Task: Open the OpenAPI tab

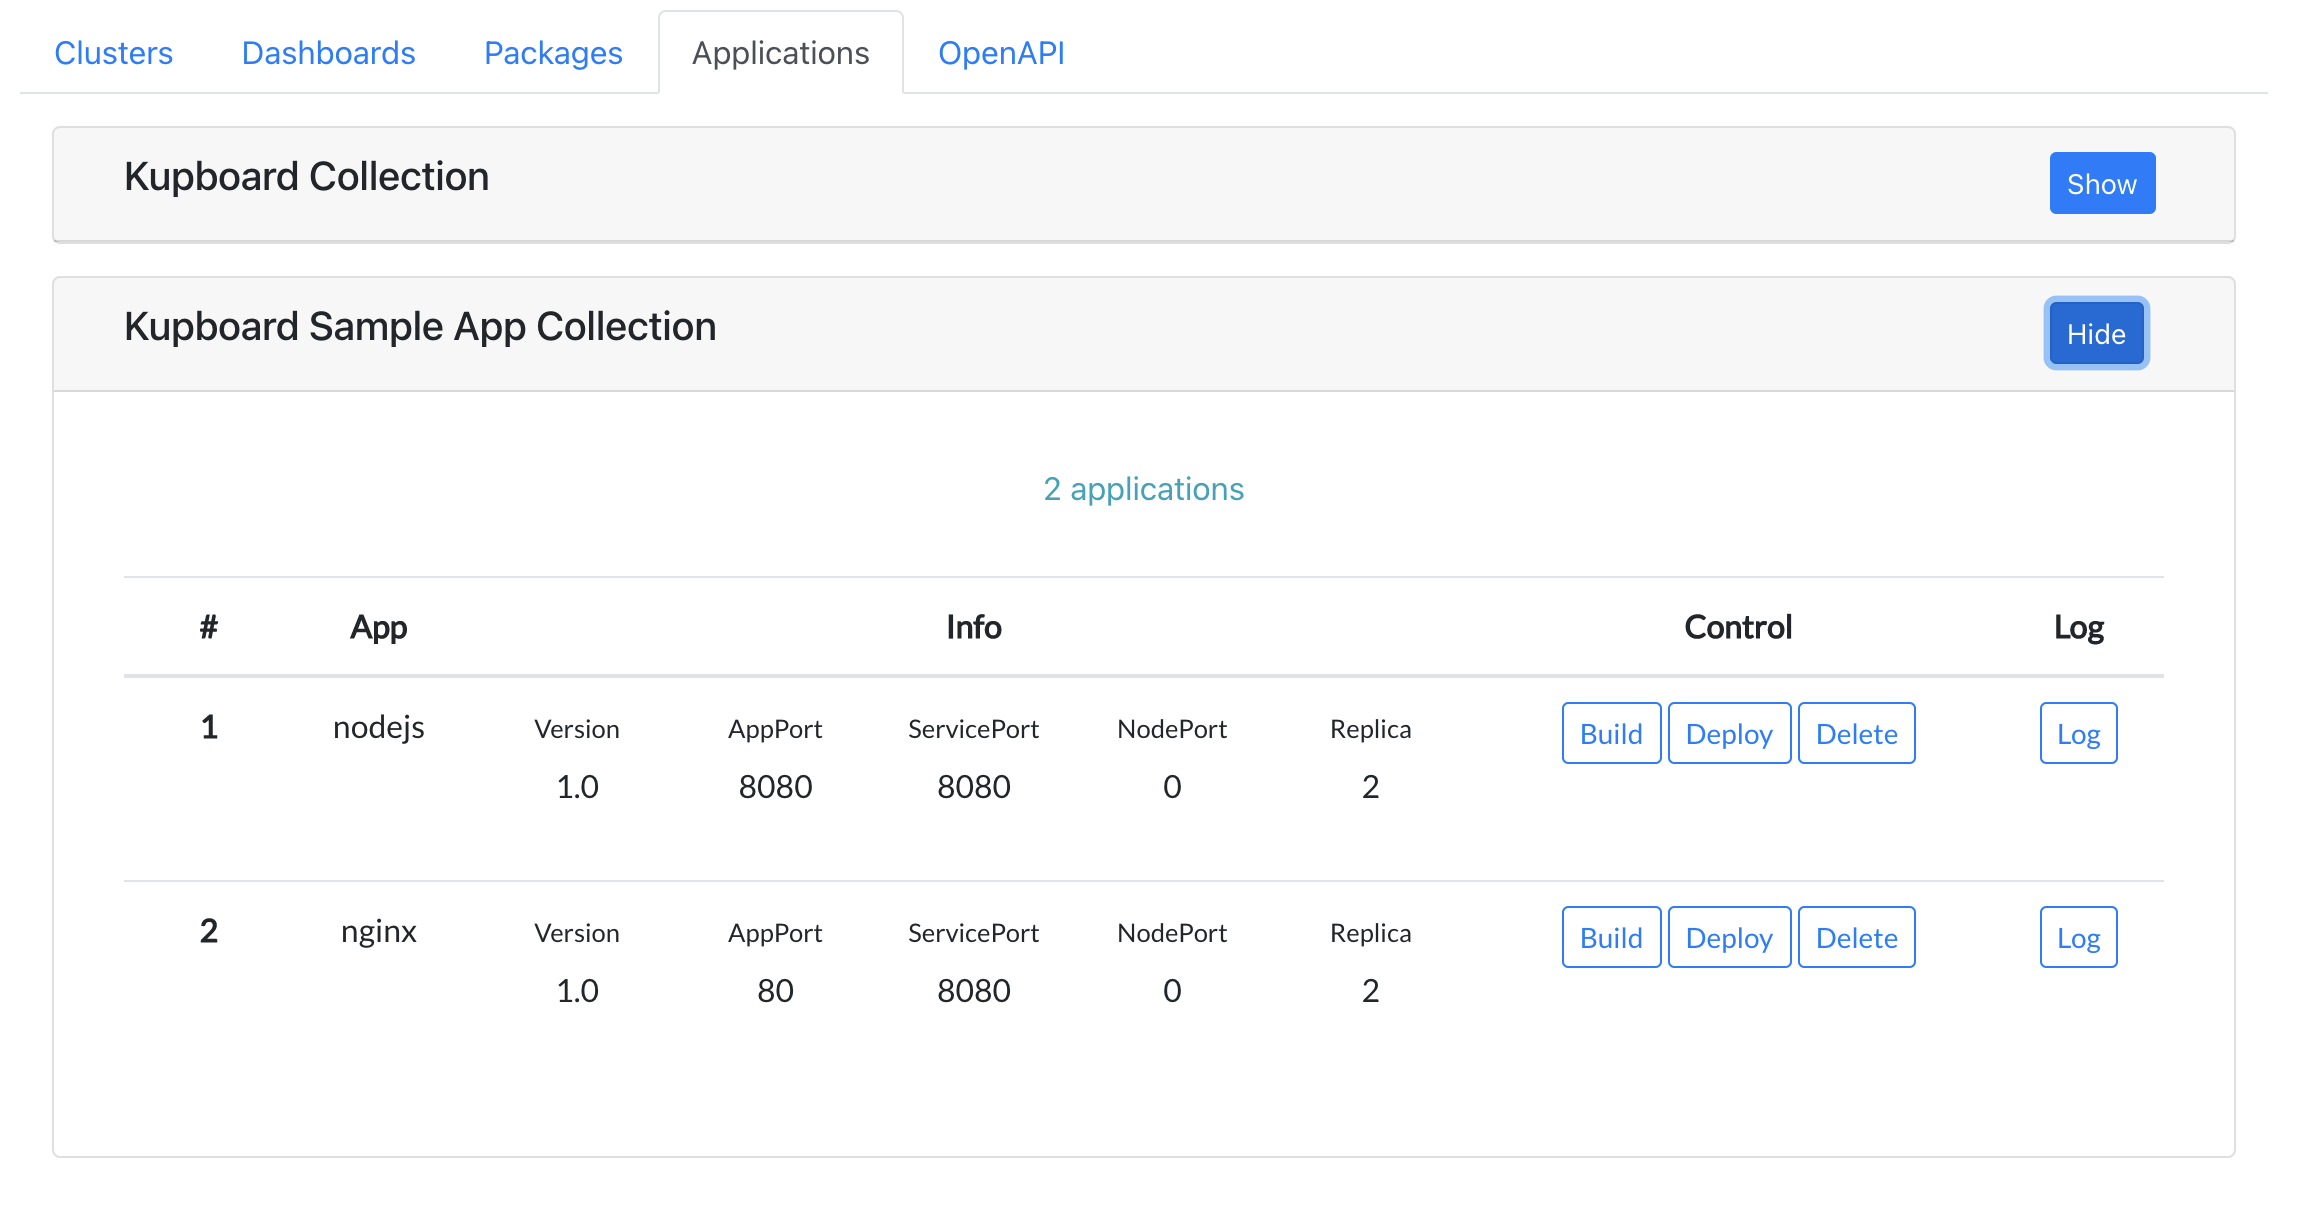Action: (1001, 53)
